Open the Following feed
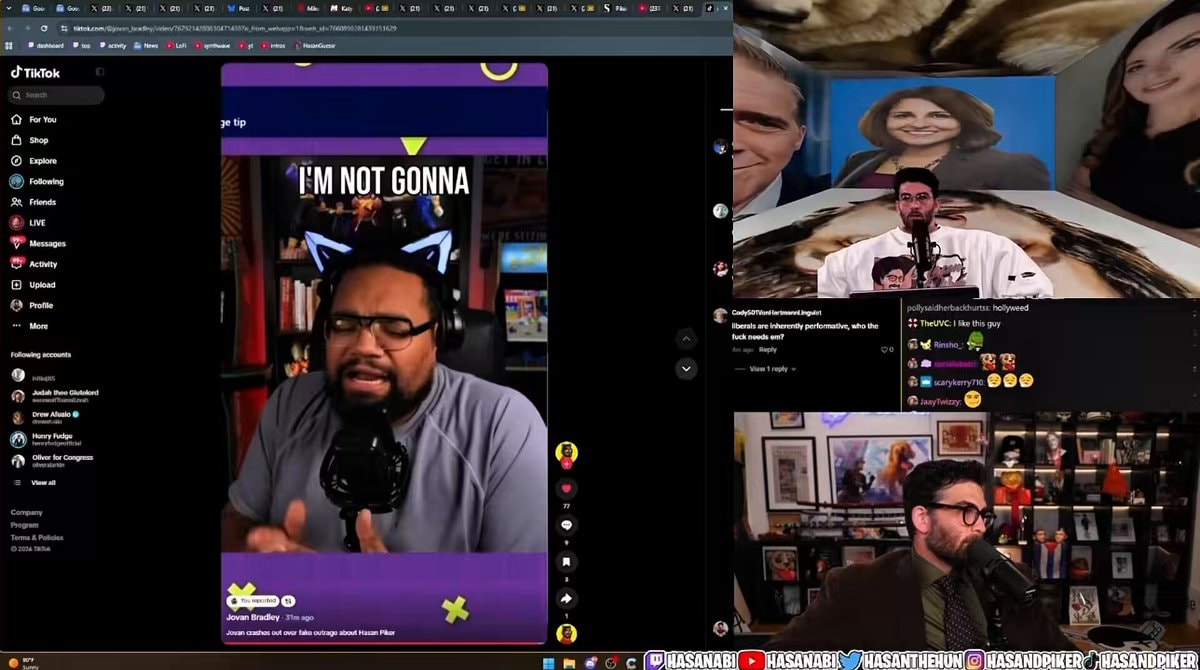This screenshot has height=670, width=1200. [x=37, y=181]
